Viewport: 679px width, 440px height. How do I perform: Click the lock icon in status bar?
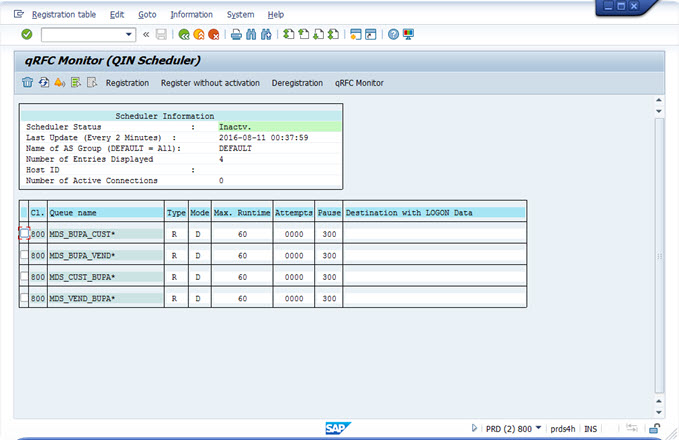[x=654, y=428]
